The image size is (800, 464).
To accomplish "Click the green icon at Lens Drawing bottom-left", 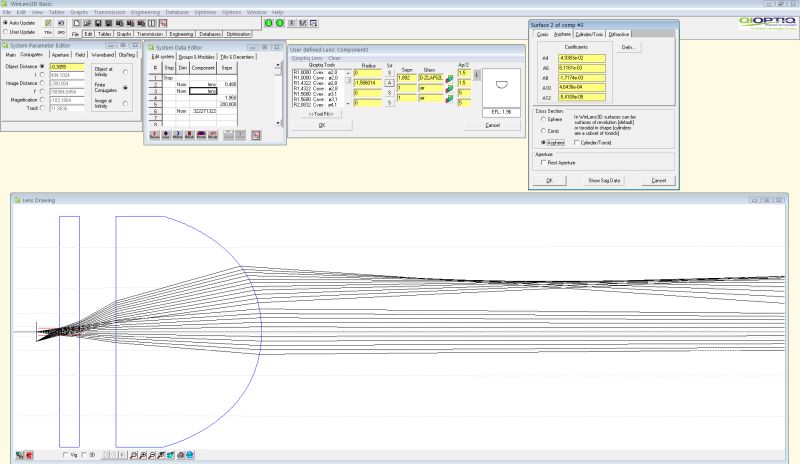I will [x=20, y=455].
